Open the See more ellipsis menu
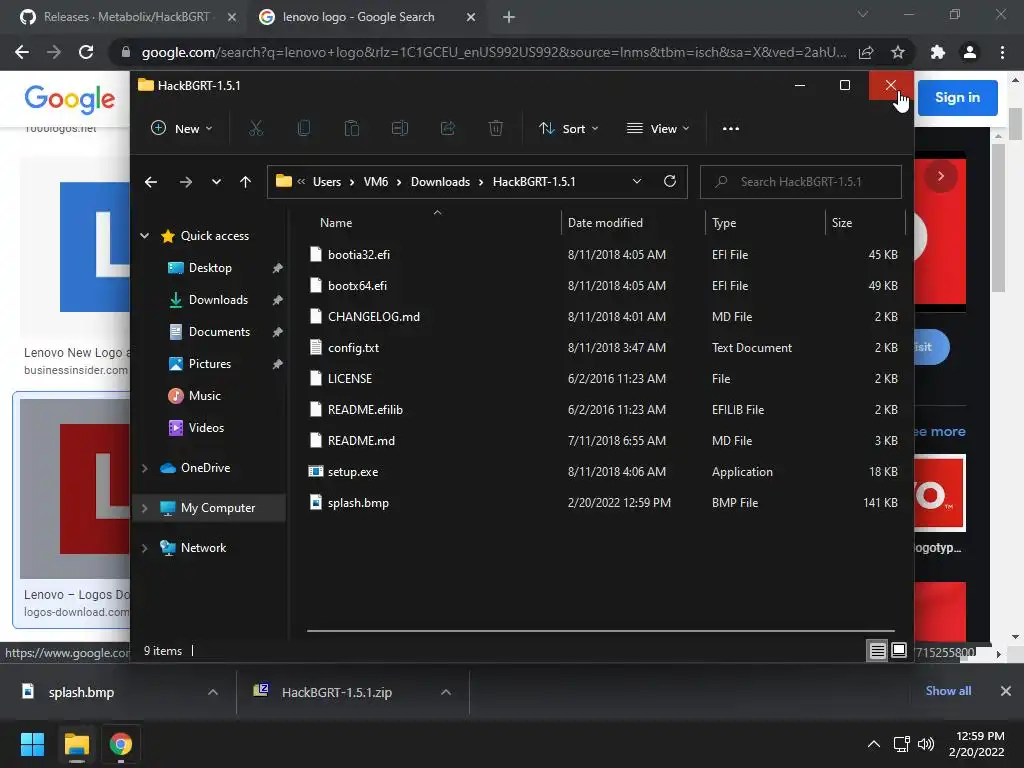 pos(731,129)
